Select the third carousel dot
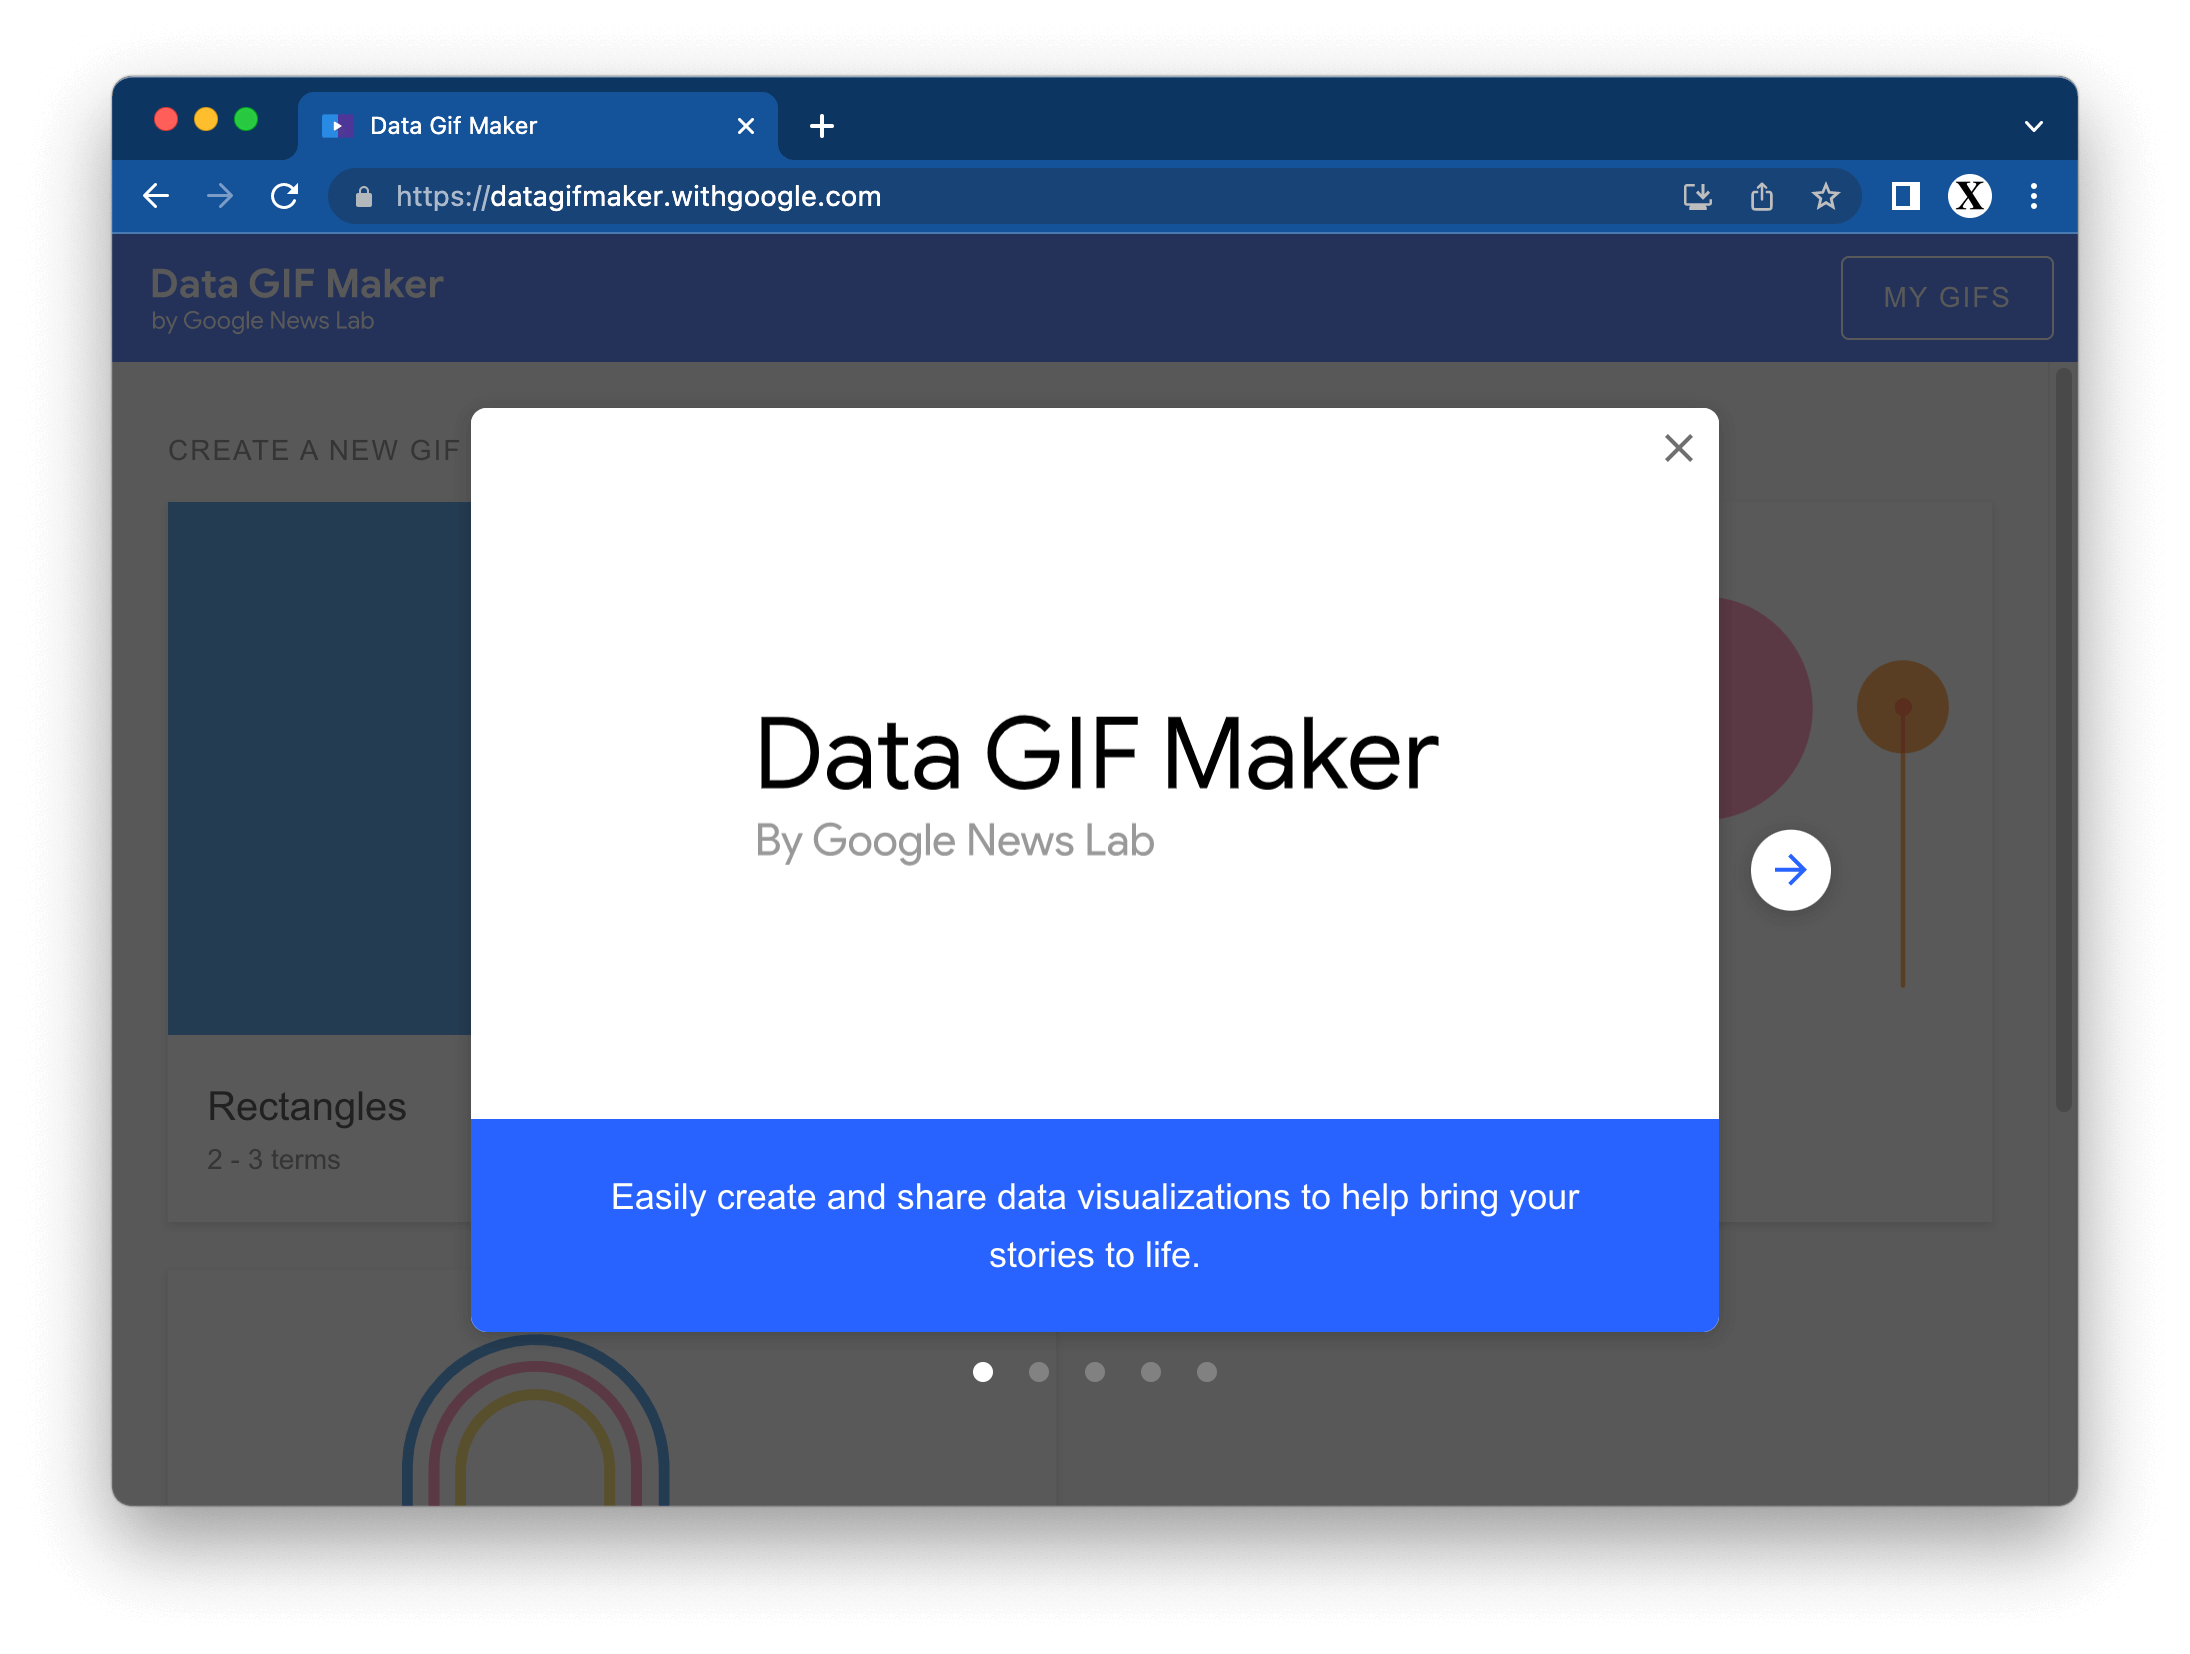This screenshot has height=1654, width=2190. [x=1095, y=1372]
